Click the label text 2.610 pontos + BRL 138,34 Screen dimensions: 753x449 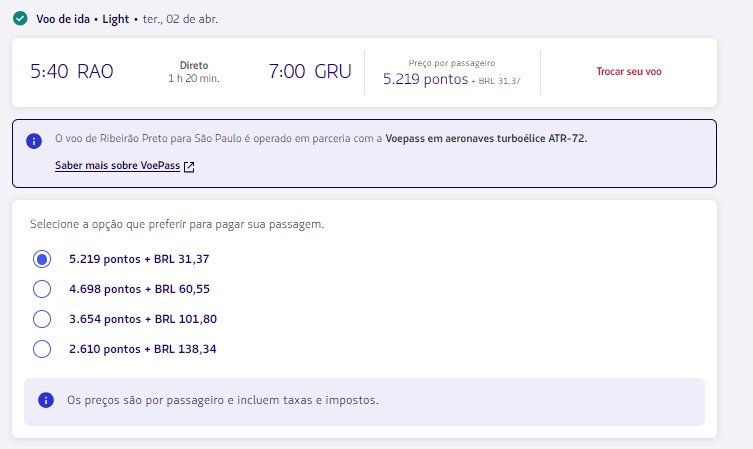click(x=142, y=349)
